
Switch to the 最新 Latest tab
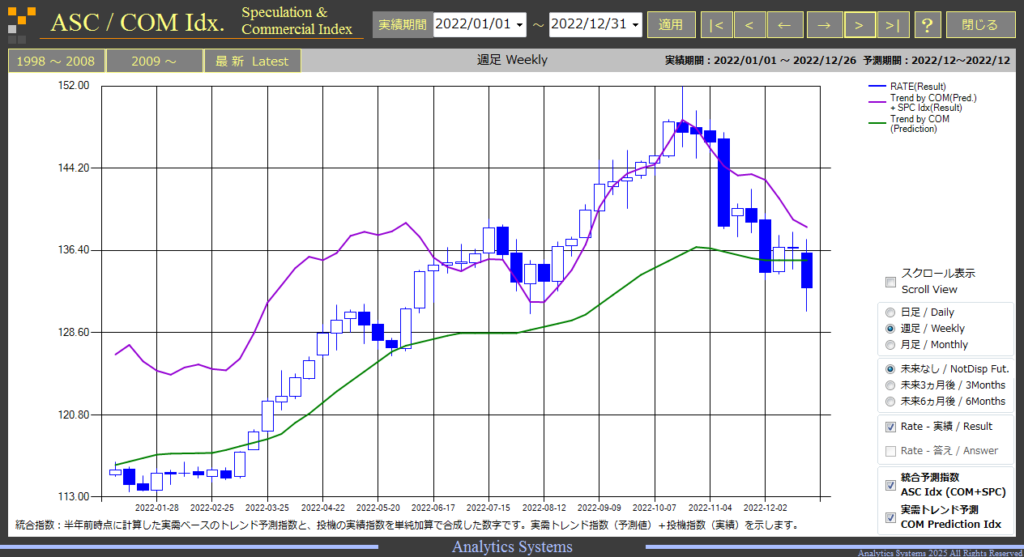tap(251, 61)
